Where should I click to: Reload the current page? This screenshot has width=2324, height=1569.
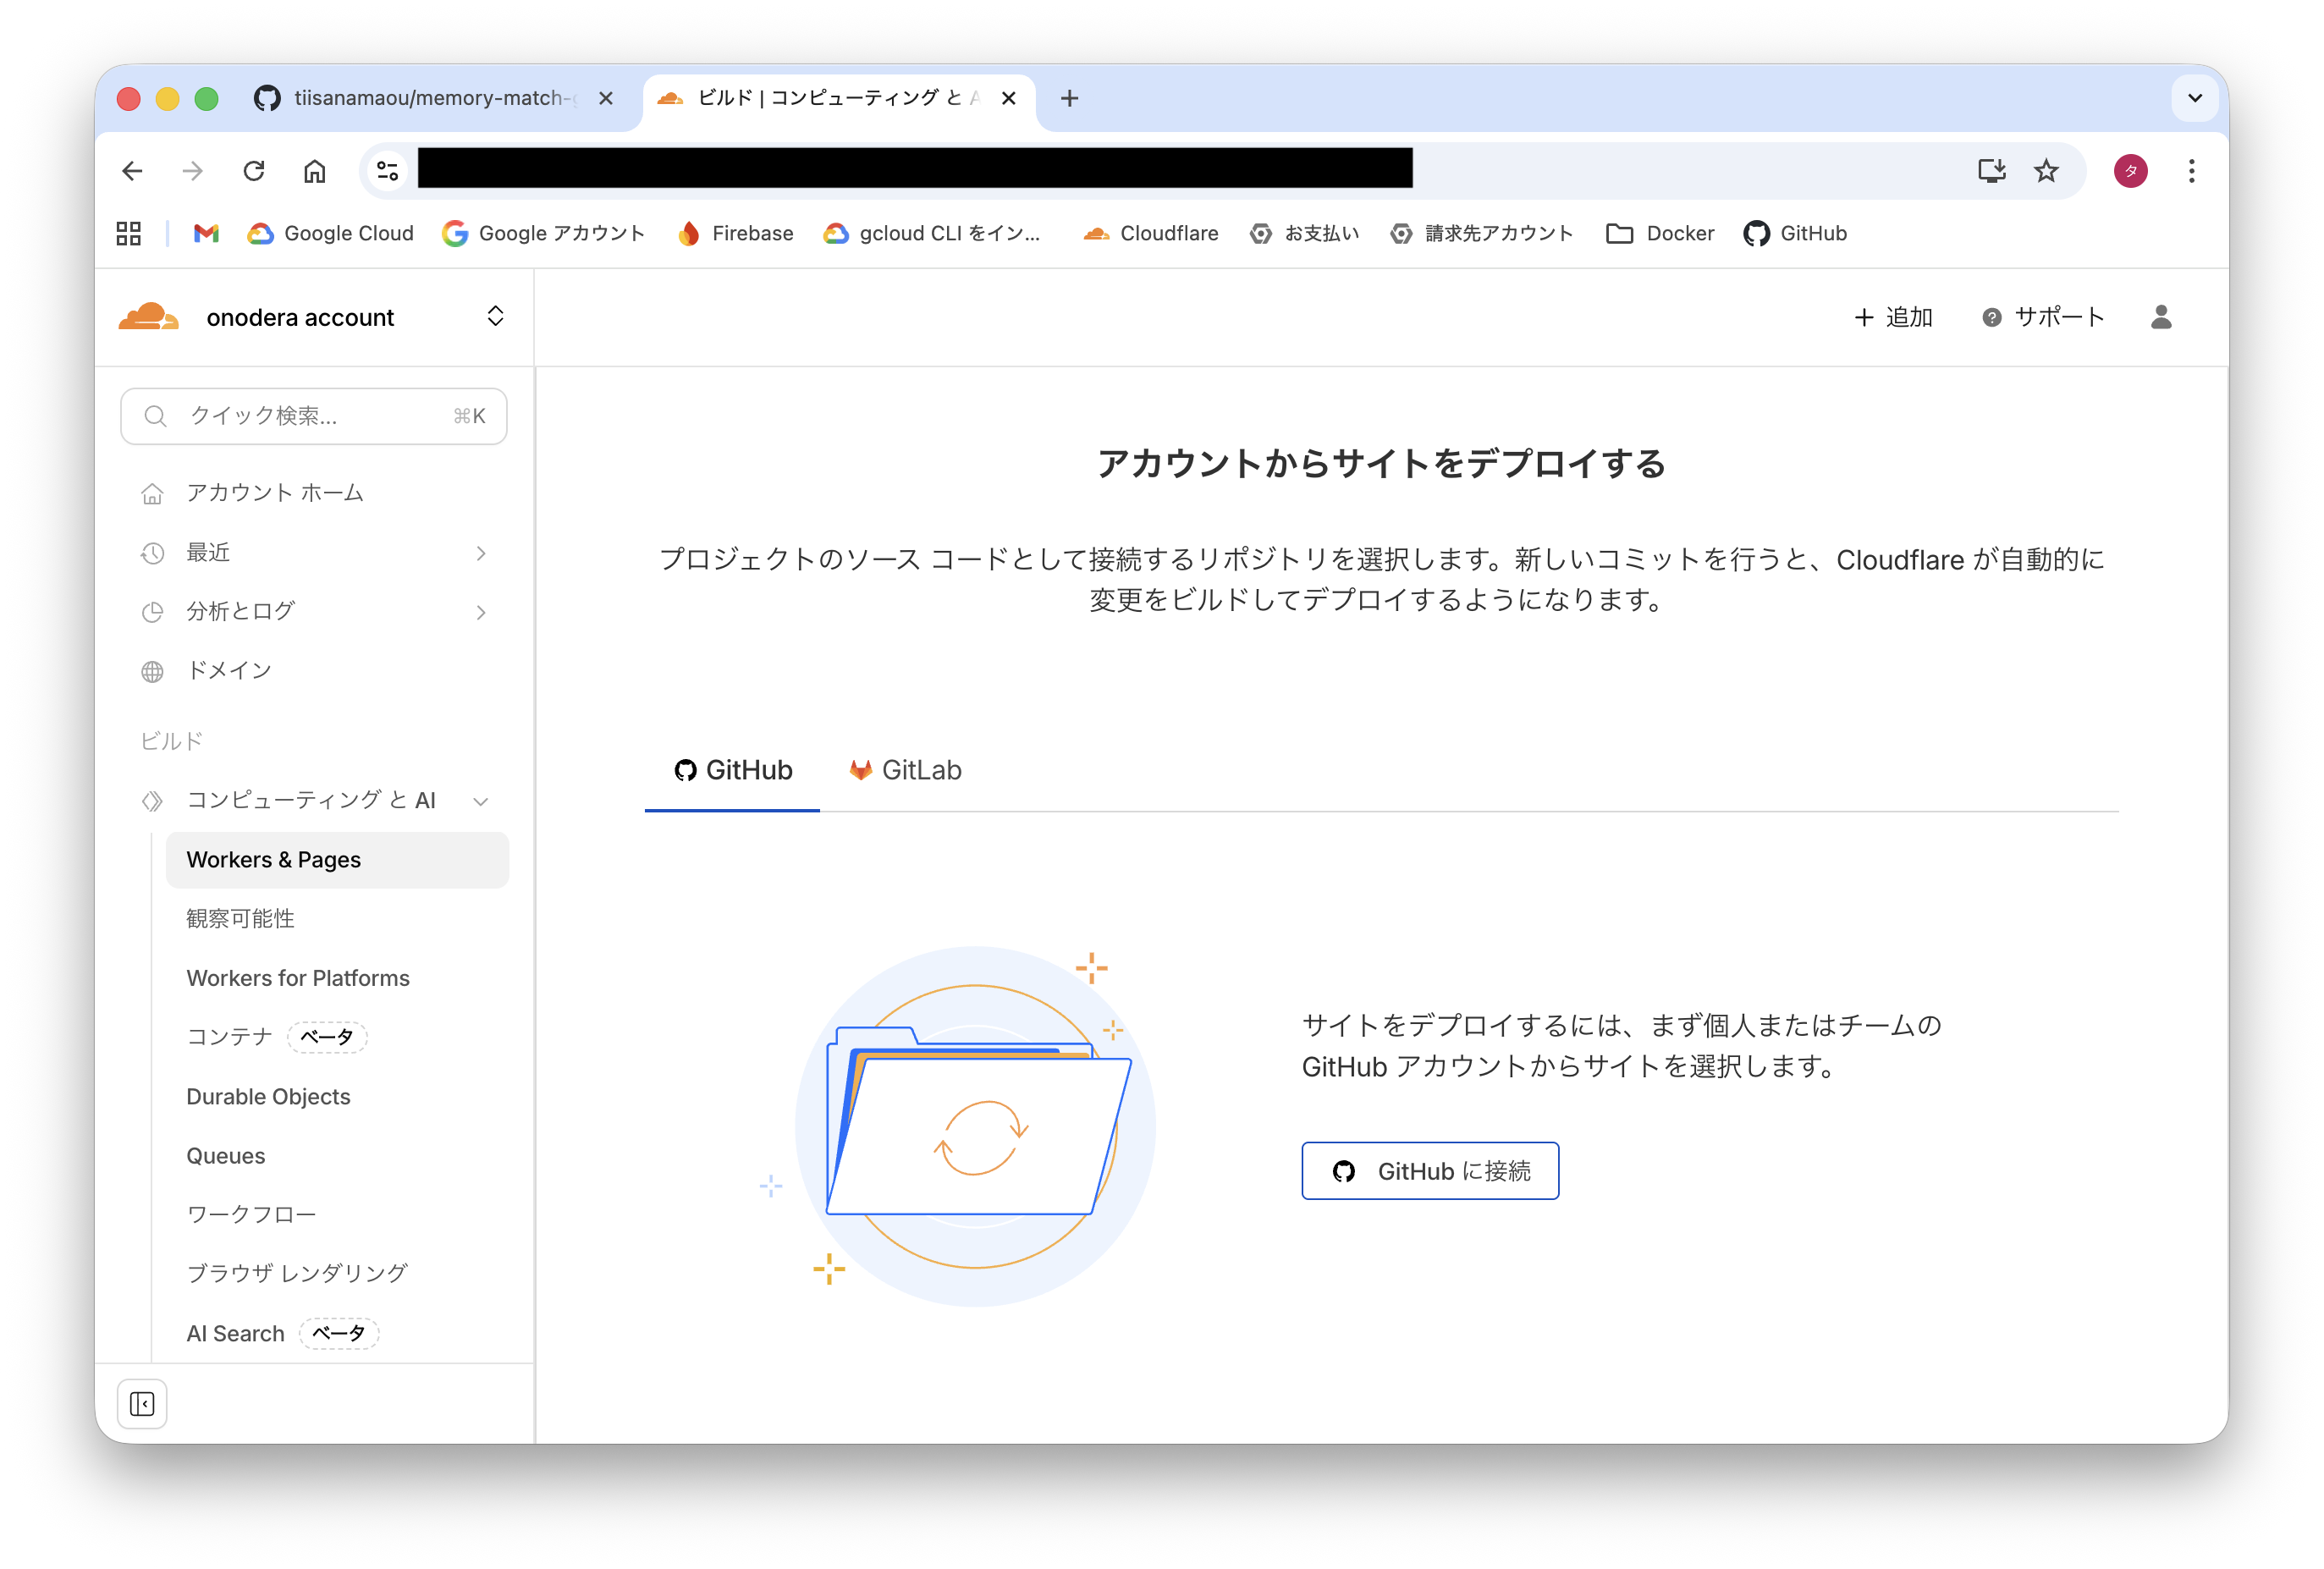(x=254, y=171)
